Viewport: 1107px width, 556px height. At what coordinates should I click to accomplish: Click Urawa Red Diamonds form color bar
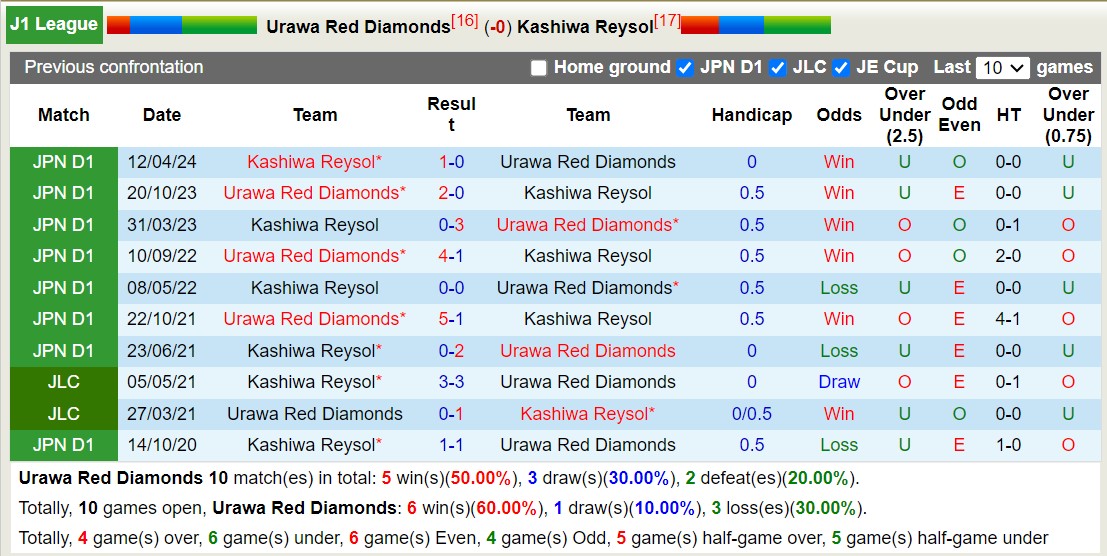(182, 25)
